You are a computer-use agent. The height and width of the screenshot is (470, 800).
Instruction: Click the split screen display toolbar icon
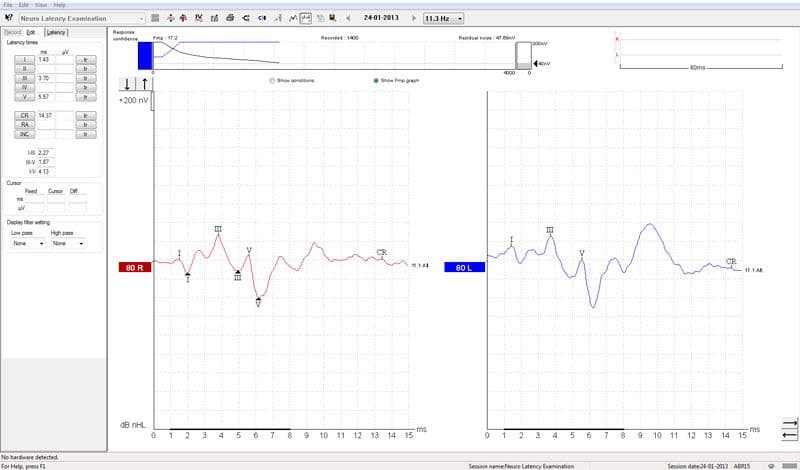pos(306,18)
